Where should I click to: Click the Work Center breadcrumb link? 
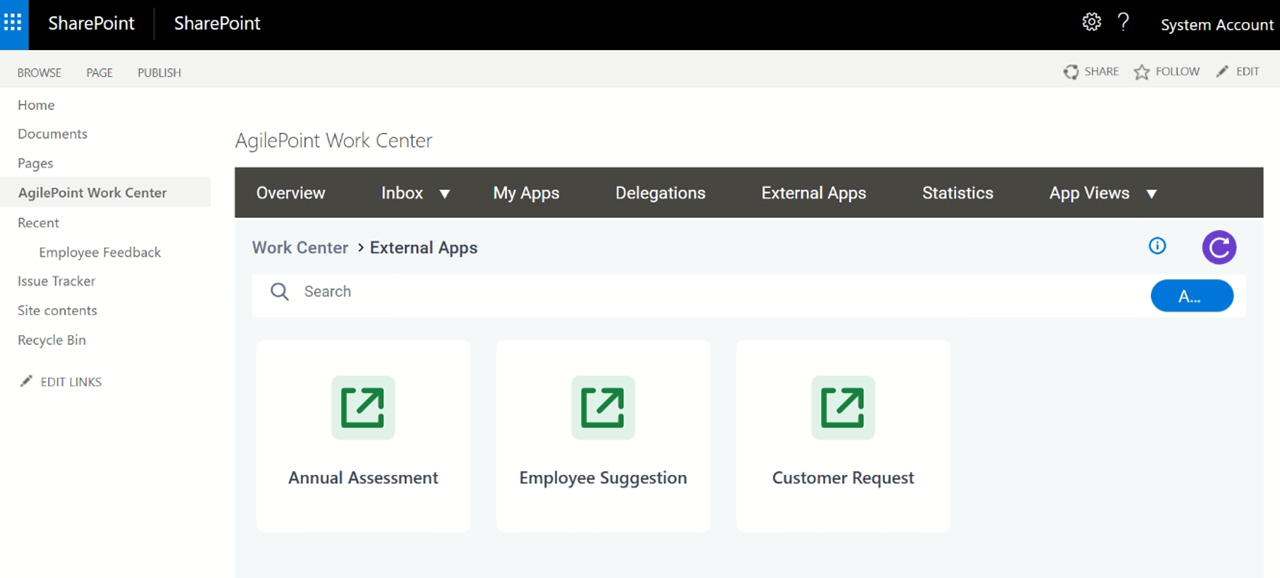[300, 248]
